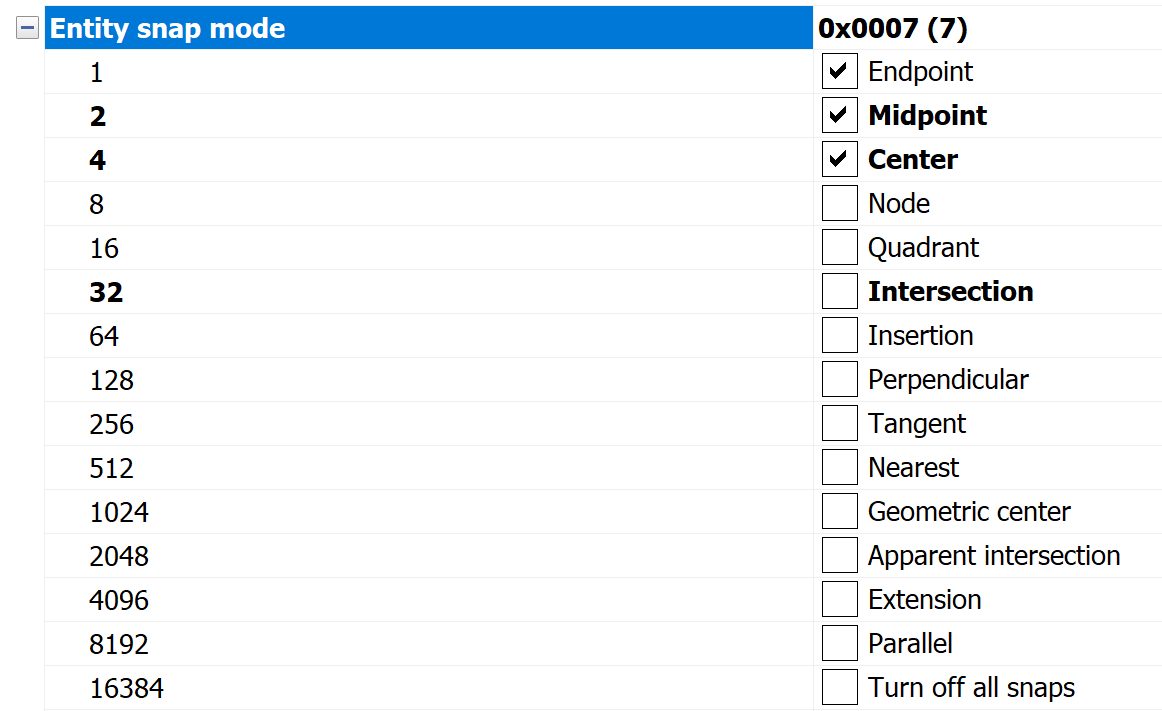Disable the Midpoint snap checkbox
The width and height of the screenshot is (1162, 711).
click(839, 116)
